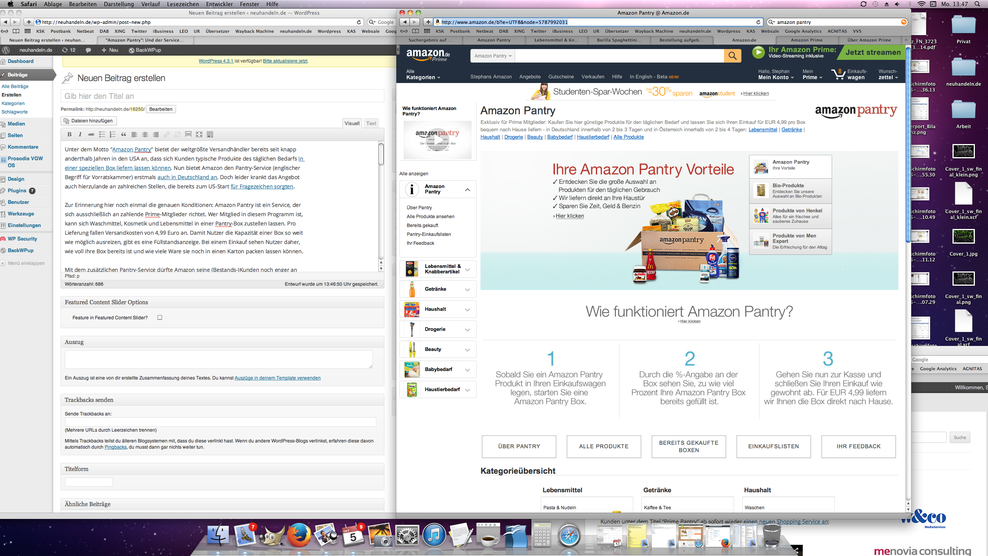Image resolution: width=988 pixels, height=556 pixels.
Task: Click the Amazon Prime video play icon
Action: (x=758, y=52)
